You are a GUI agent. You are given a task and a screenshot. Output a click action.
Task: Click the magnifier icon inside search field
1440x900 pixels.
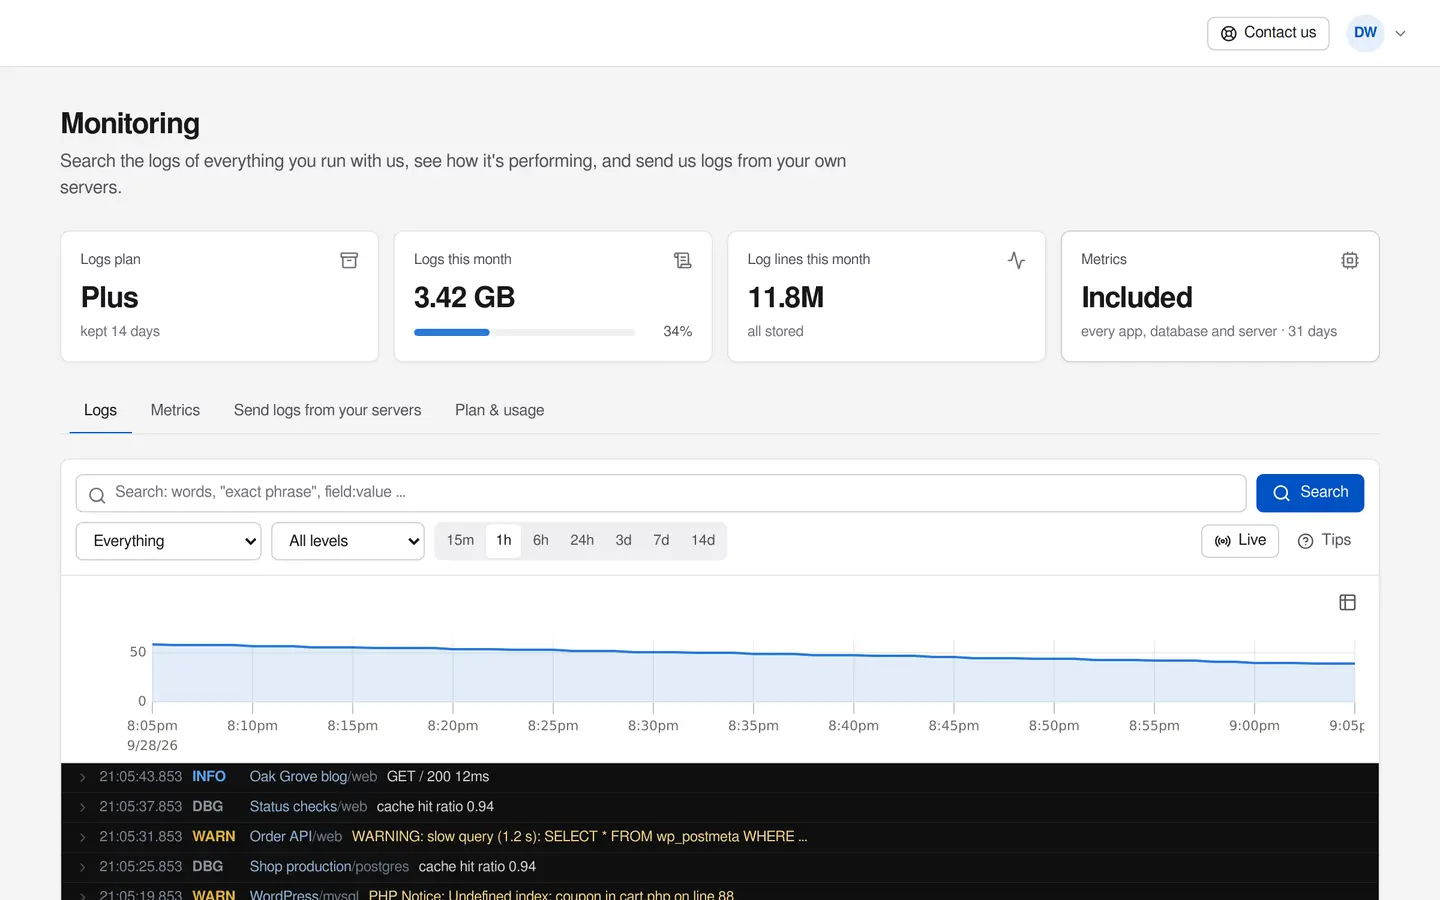coord(97,495)
